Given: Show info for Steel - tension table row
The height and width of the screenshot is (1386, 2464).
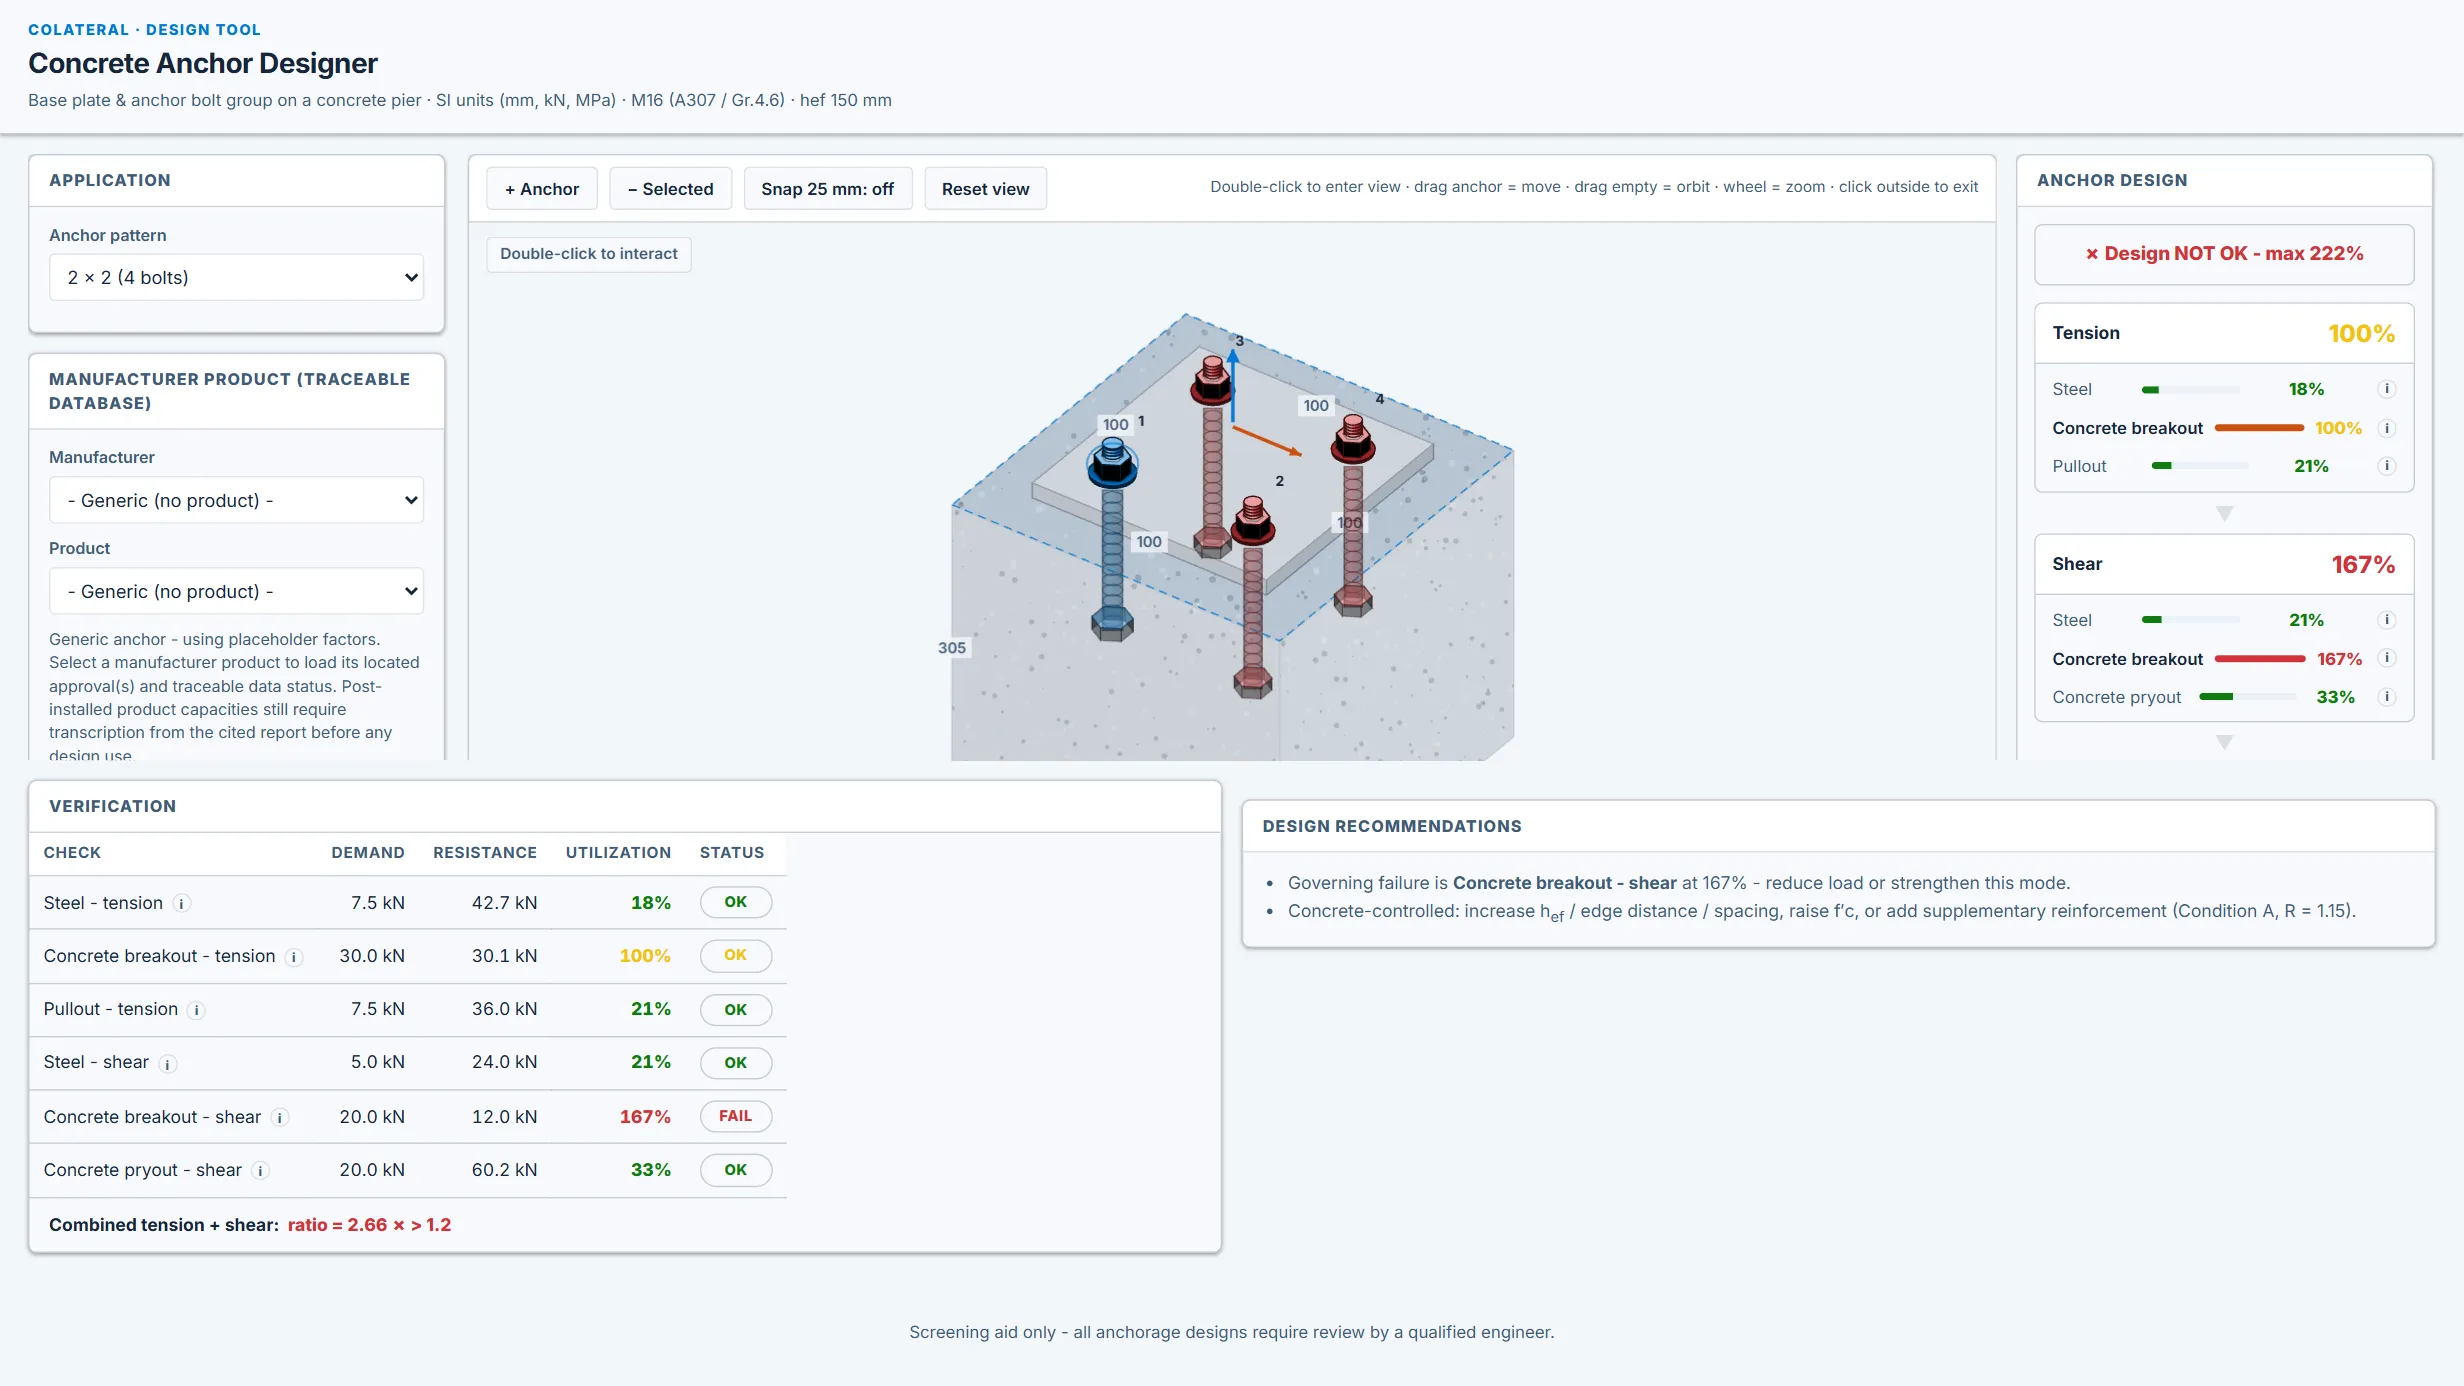Looking at the screenshot, I should [181, 904].
